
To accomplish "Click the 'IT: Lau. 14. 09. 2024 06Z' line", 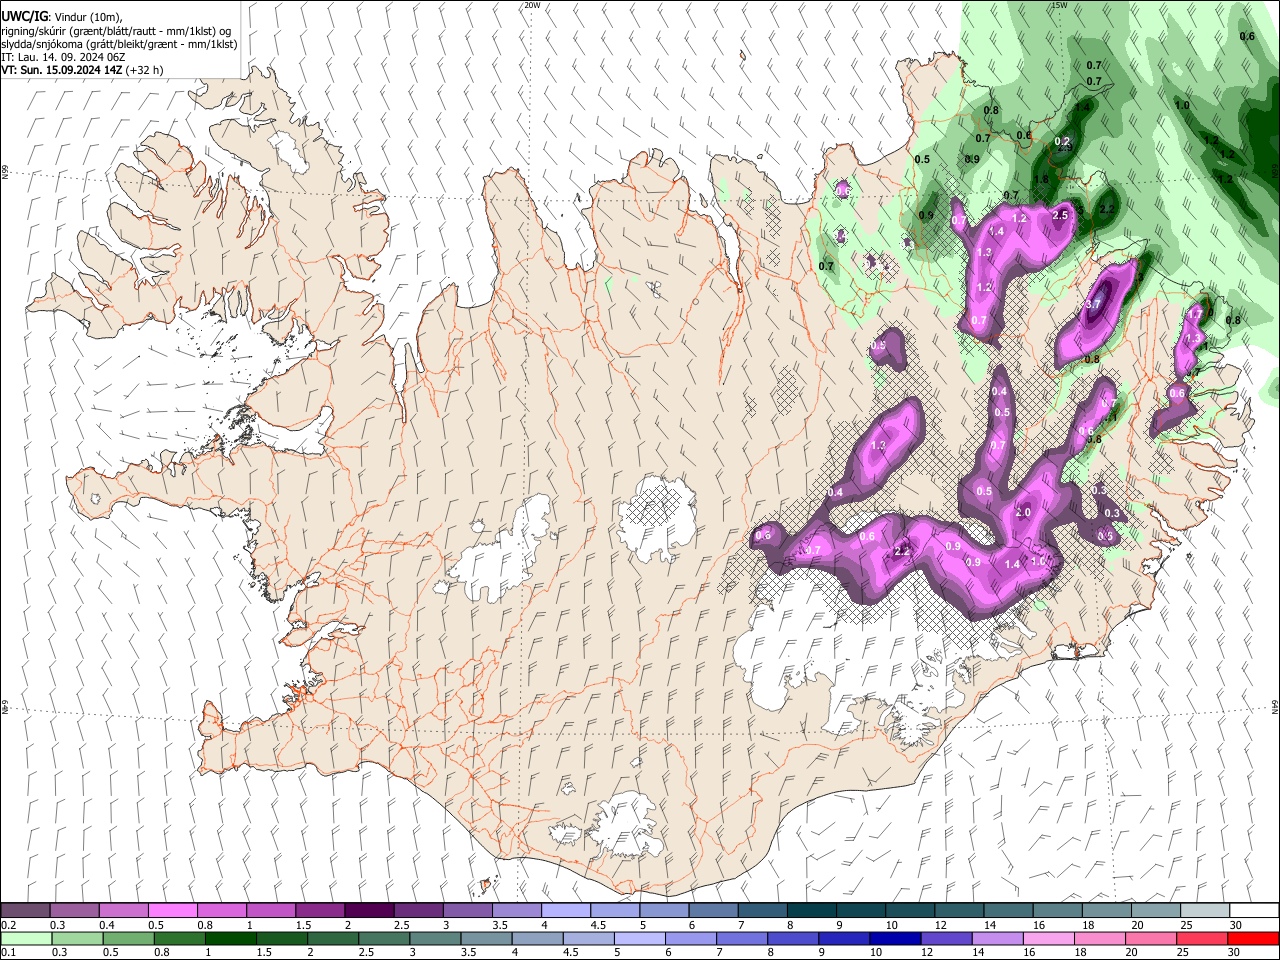I will (63, 57).
